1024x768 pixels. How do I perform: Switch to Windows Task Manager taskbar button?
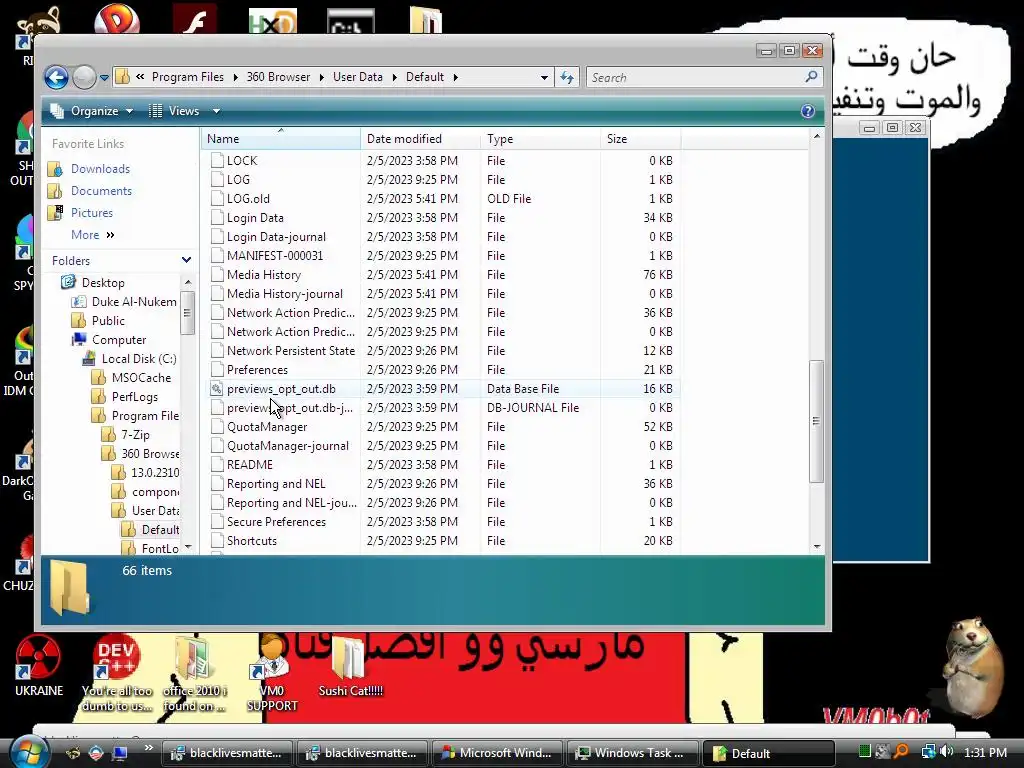point(632,753)
